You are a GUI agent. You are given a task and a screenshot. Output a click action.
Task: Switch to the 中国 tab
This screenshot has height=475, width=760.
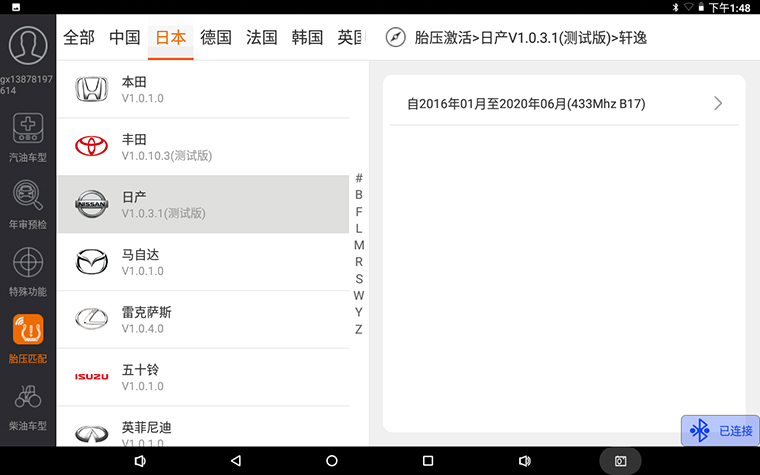125,37
